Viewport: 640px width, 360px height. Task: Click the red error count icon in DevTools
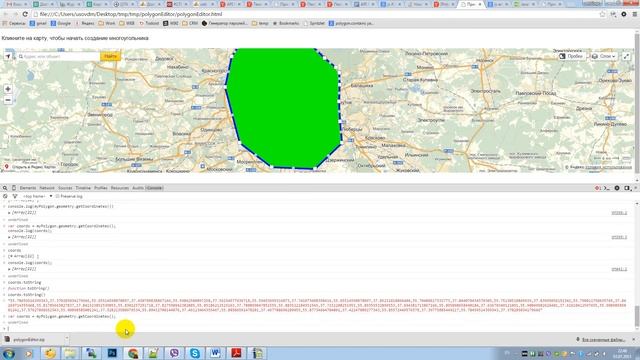click(x=598, y=188)
